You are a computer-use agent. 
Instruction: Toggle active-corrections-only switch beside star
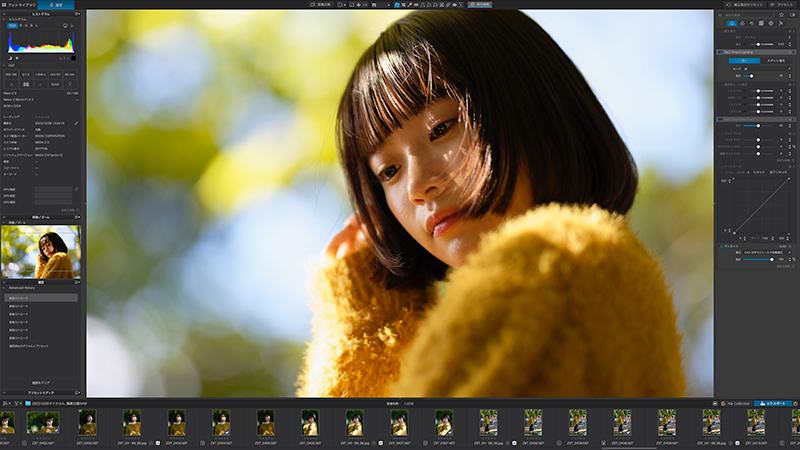pos(792,15)
